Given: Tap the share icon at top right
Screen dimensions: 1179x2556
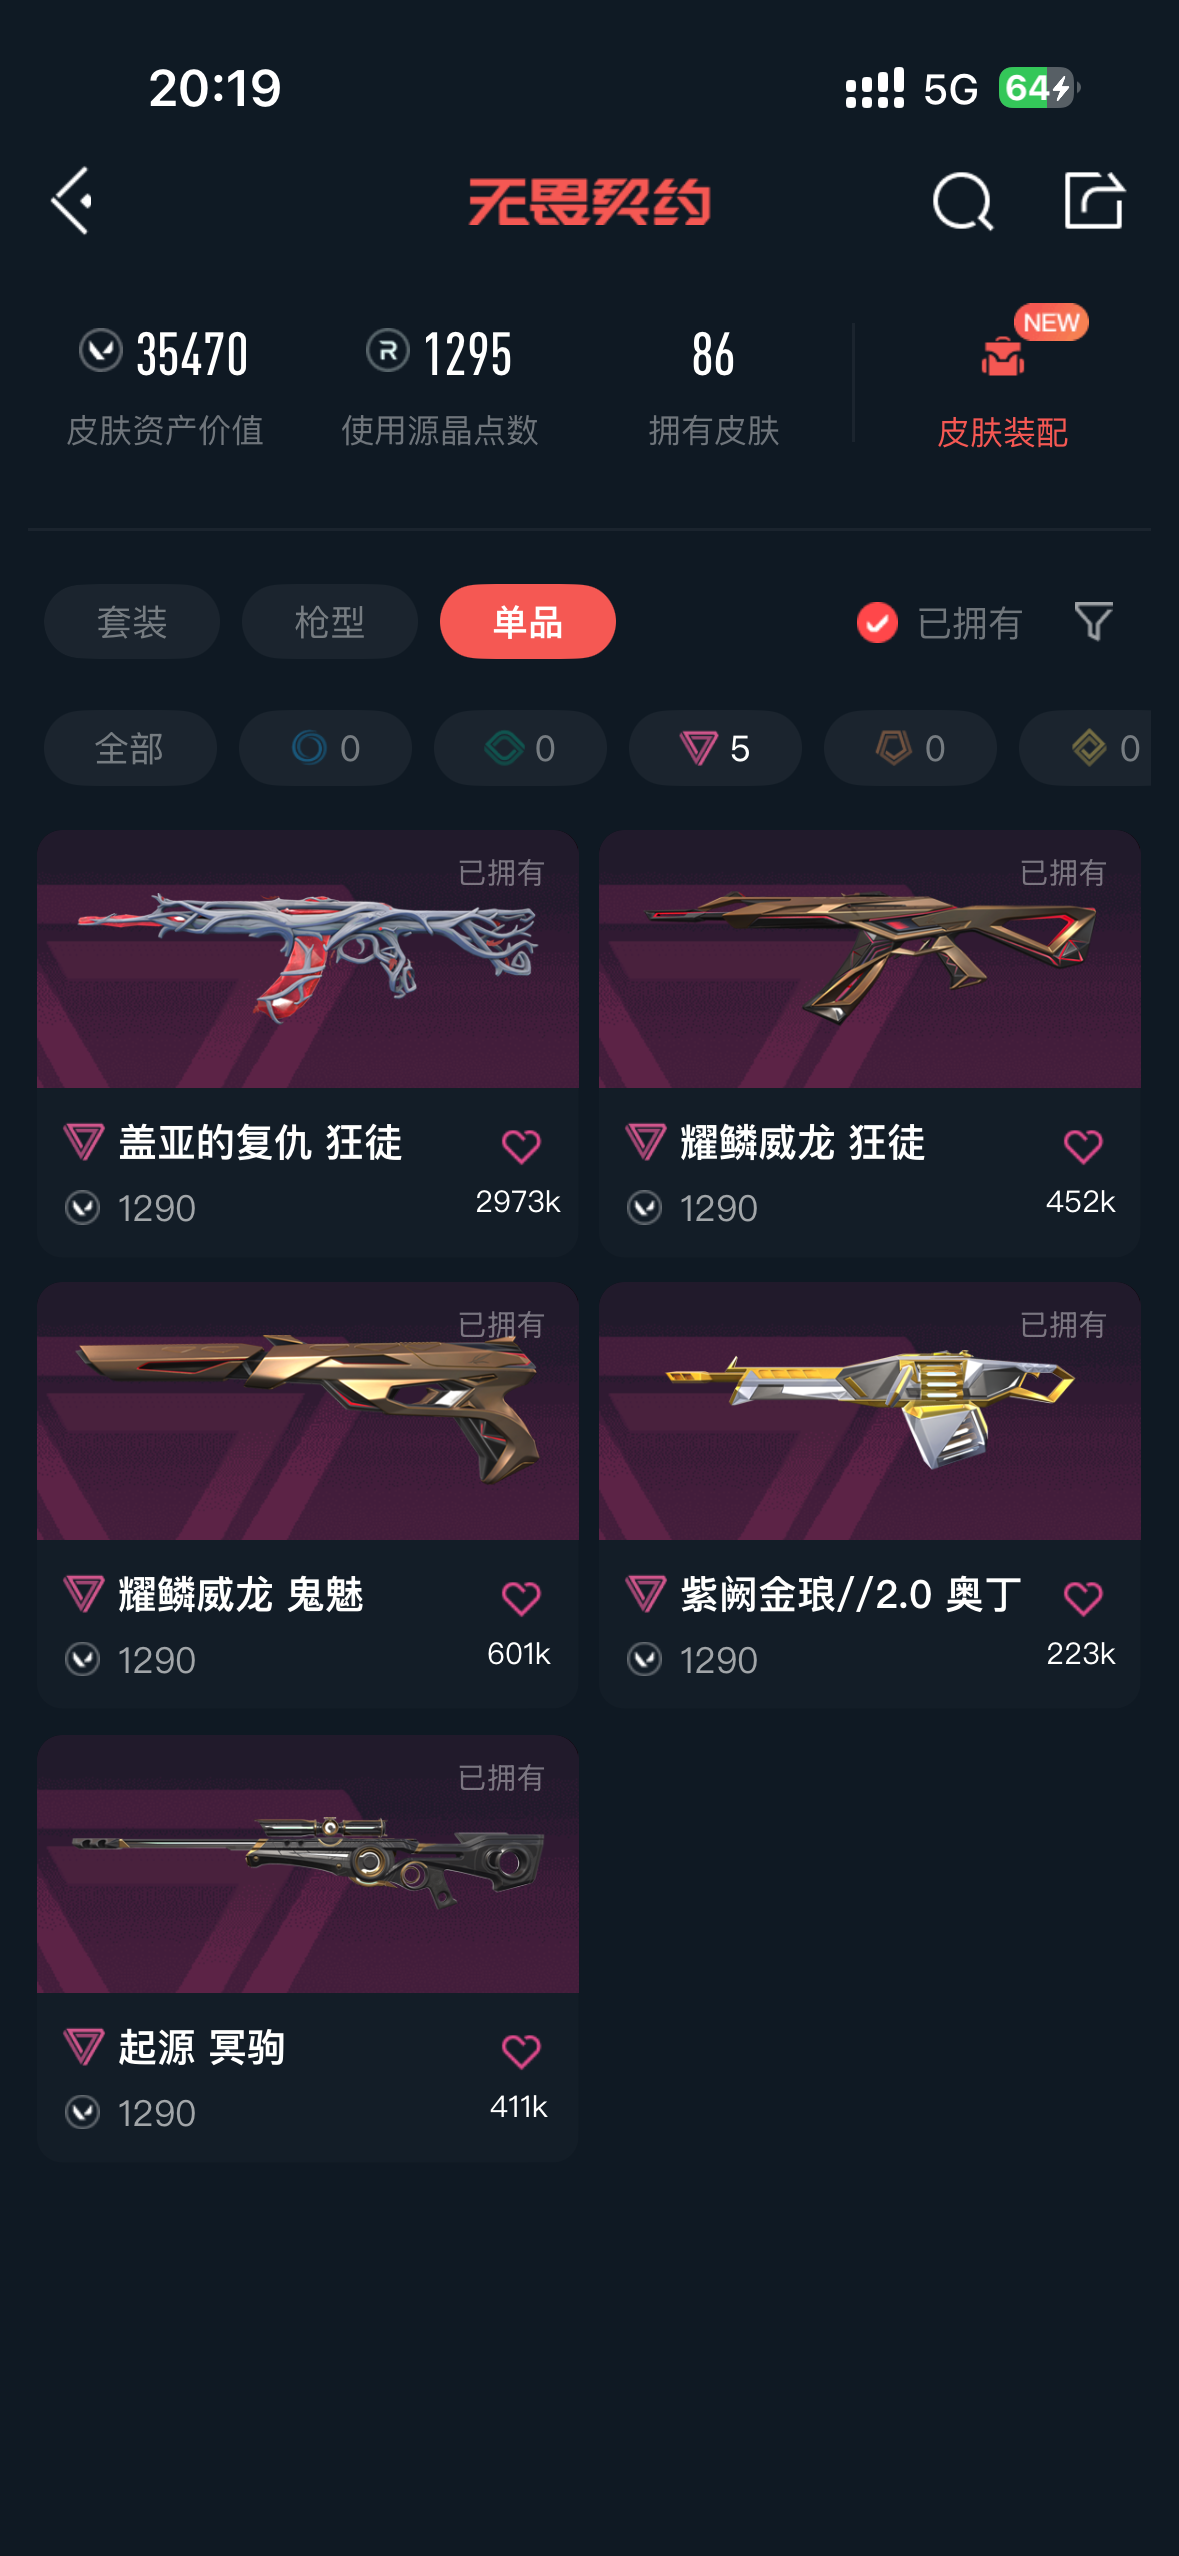Looking at the screenshot, I should [x=1094, y=200].
